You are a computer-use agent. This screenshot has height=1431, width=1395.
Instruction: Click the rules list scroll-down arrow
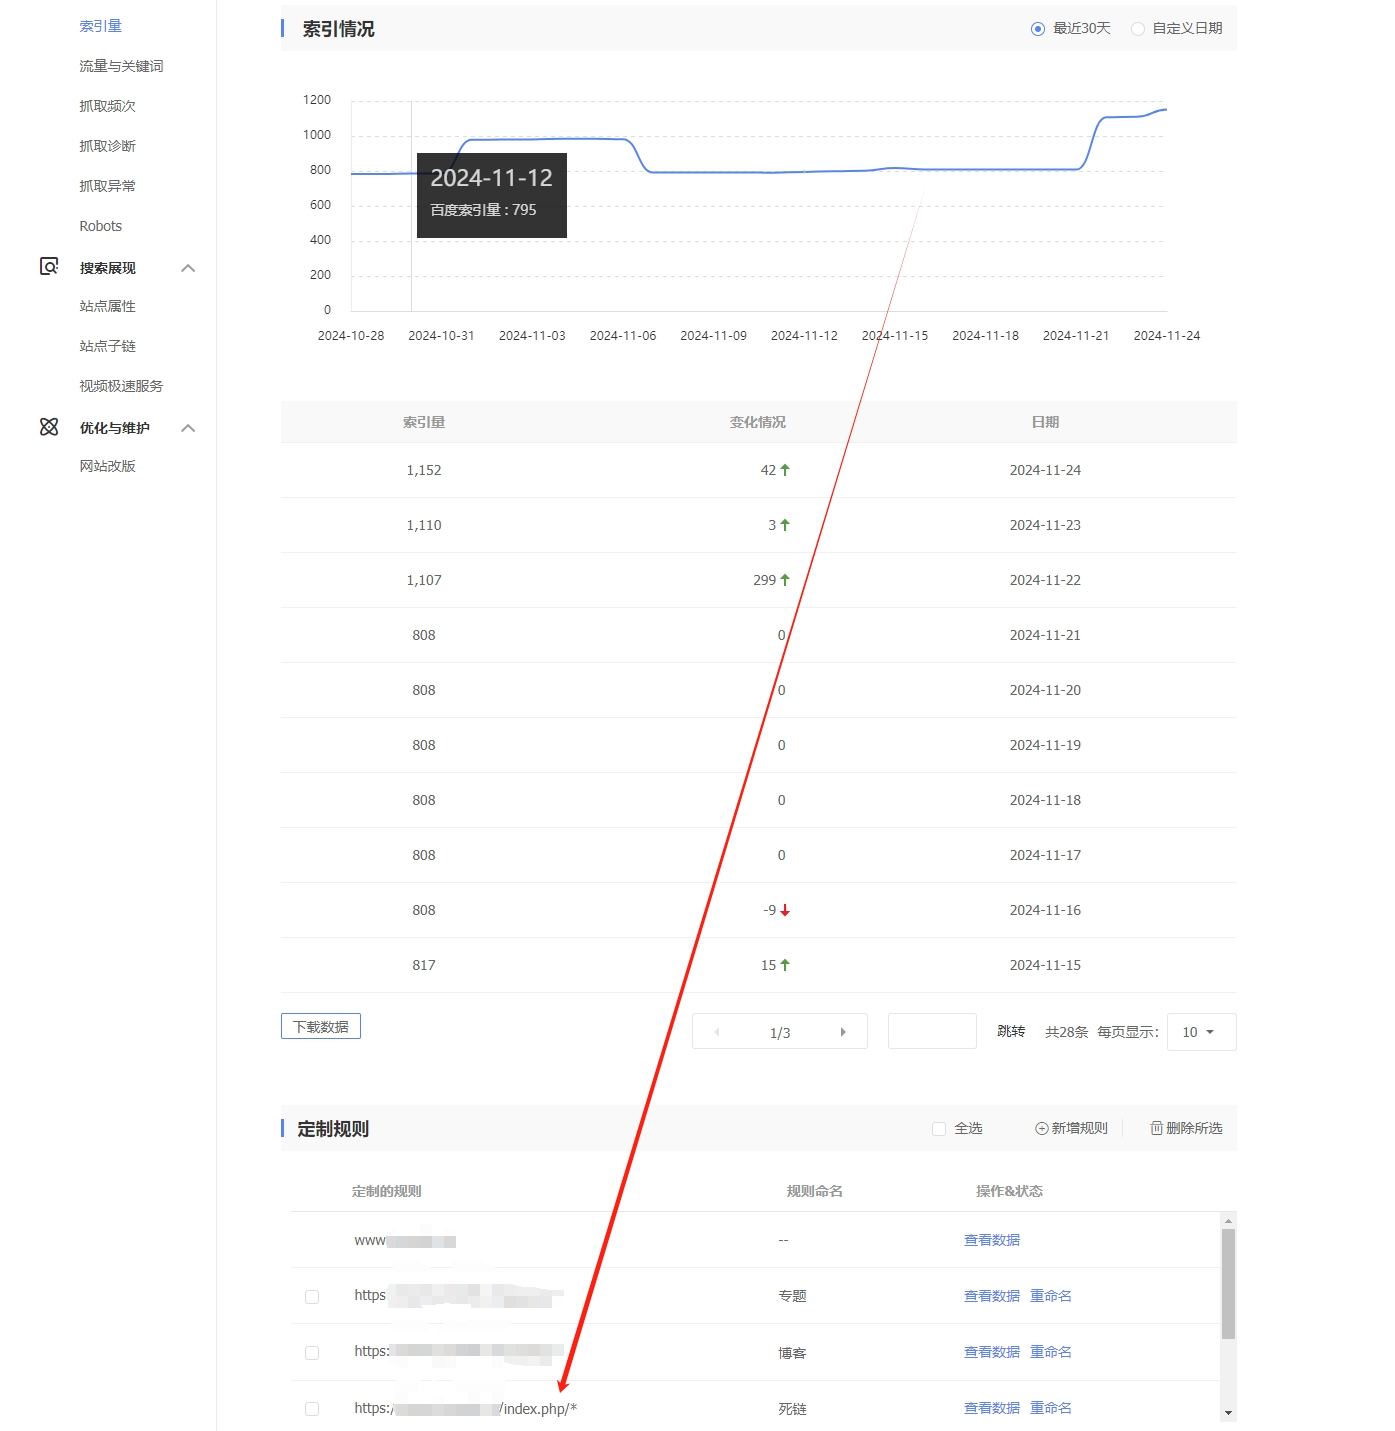[1228, 1414]
